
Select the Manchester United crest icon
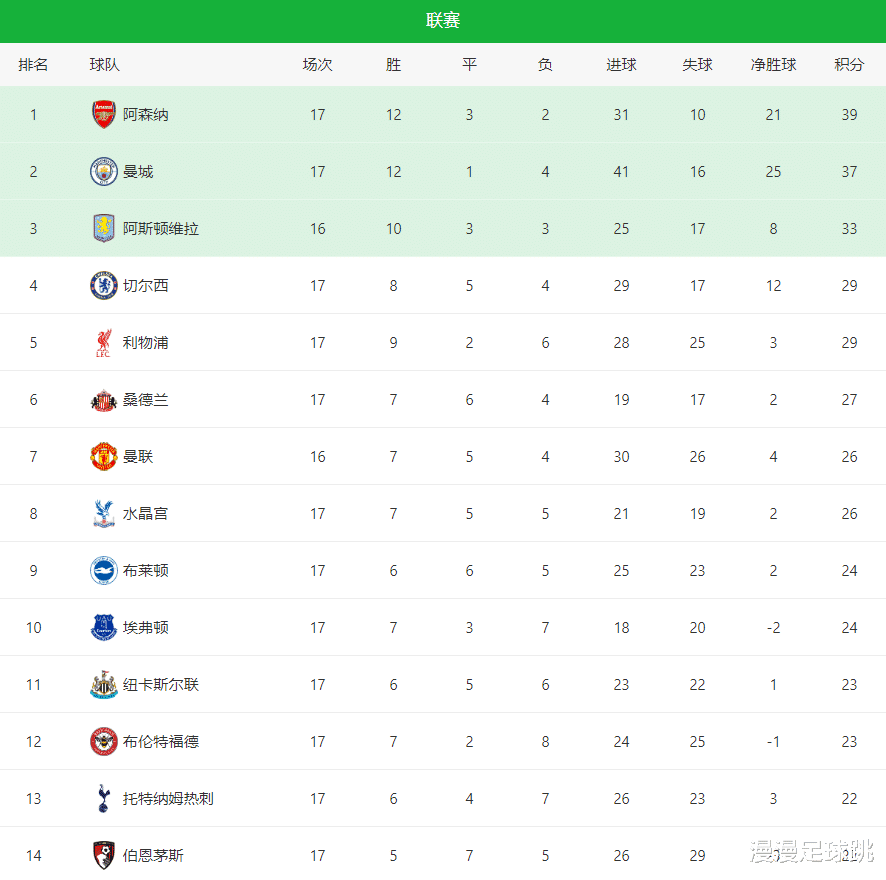(x=103, y=457)
